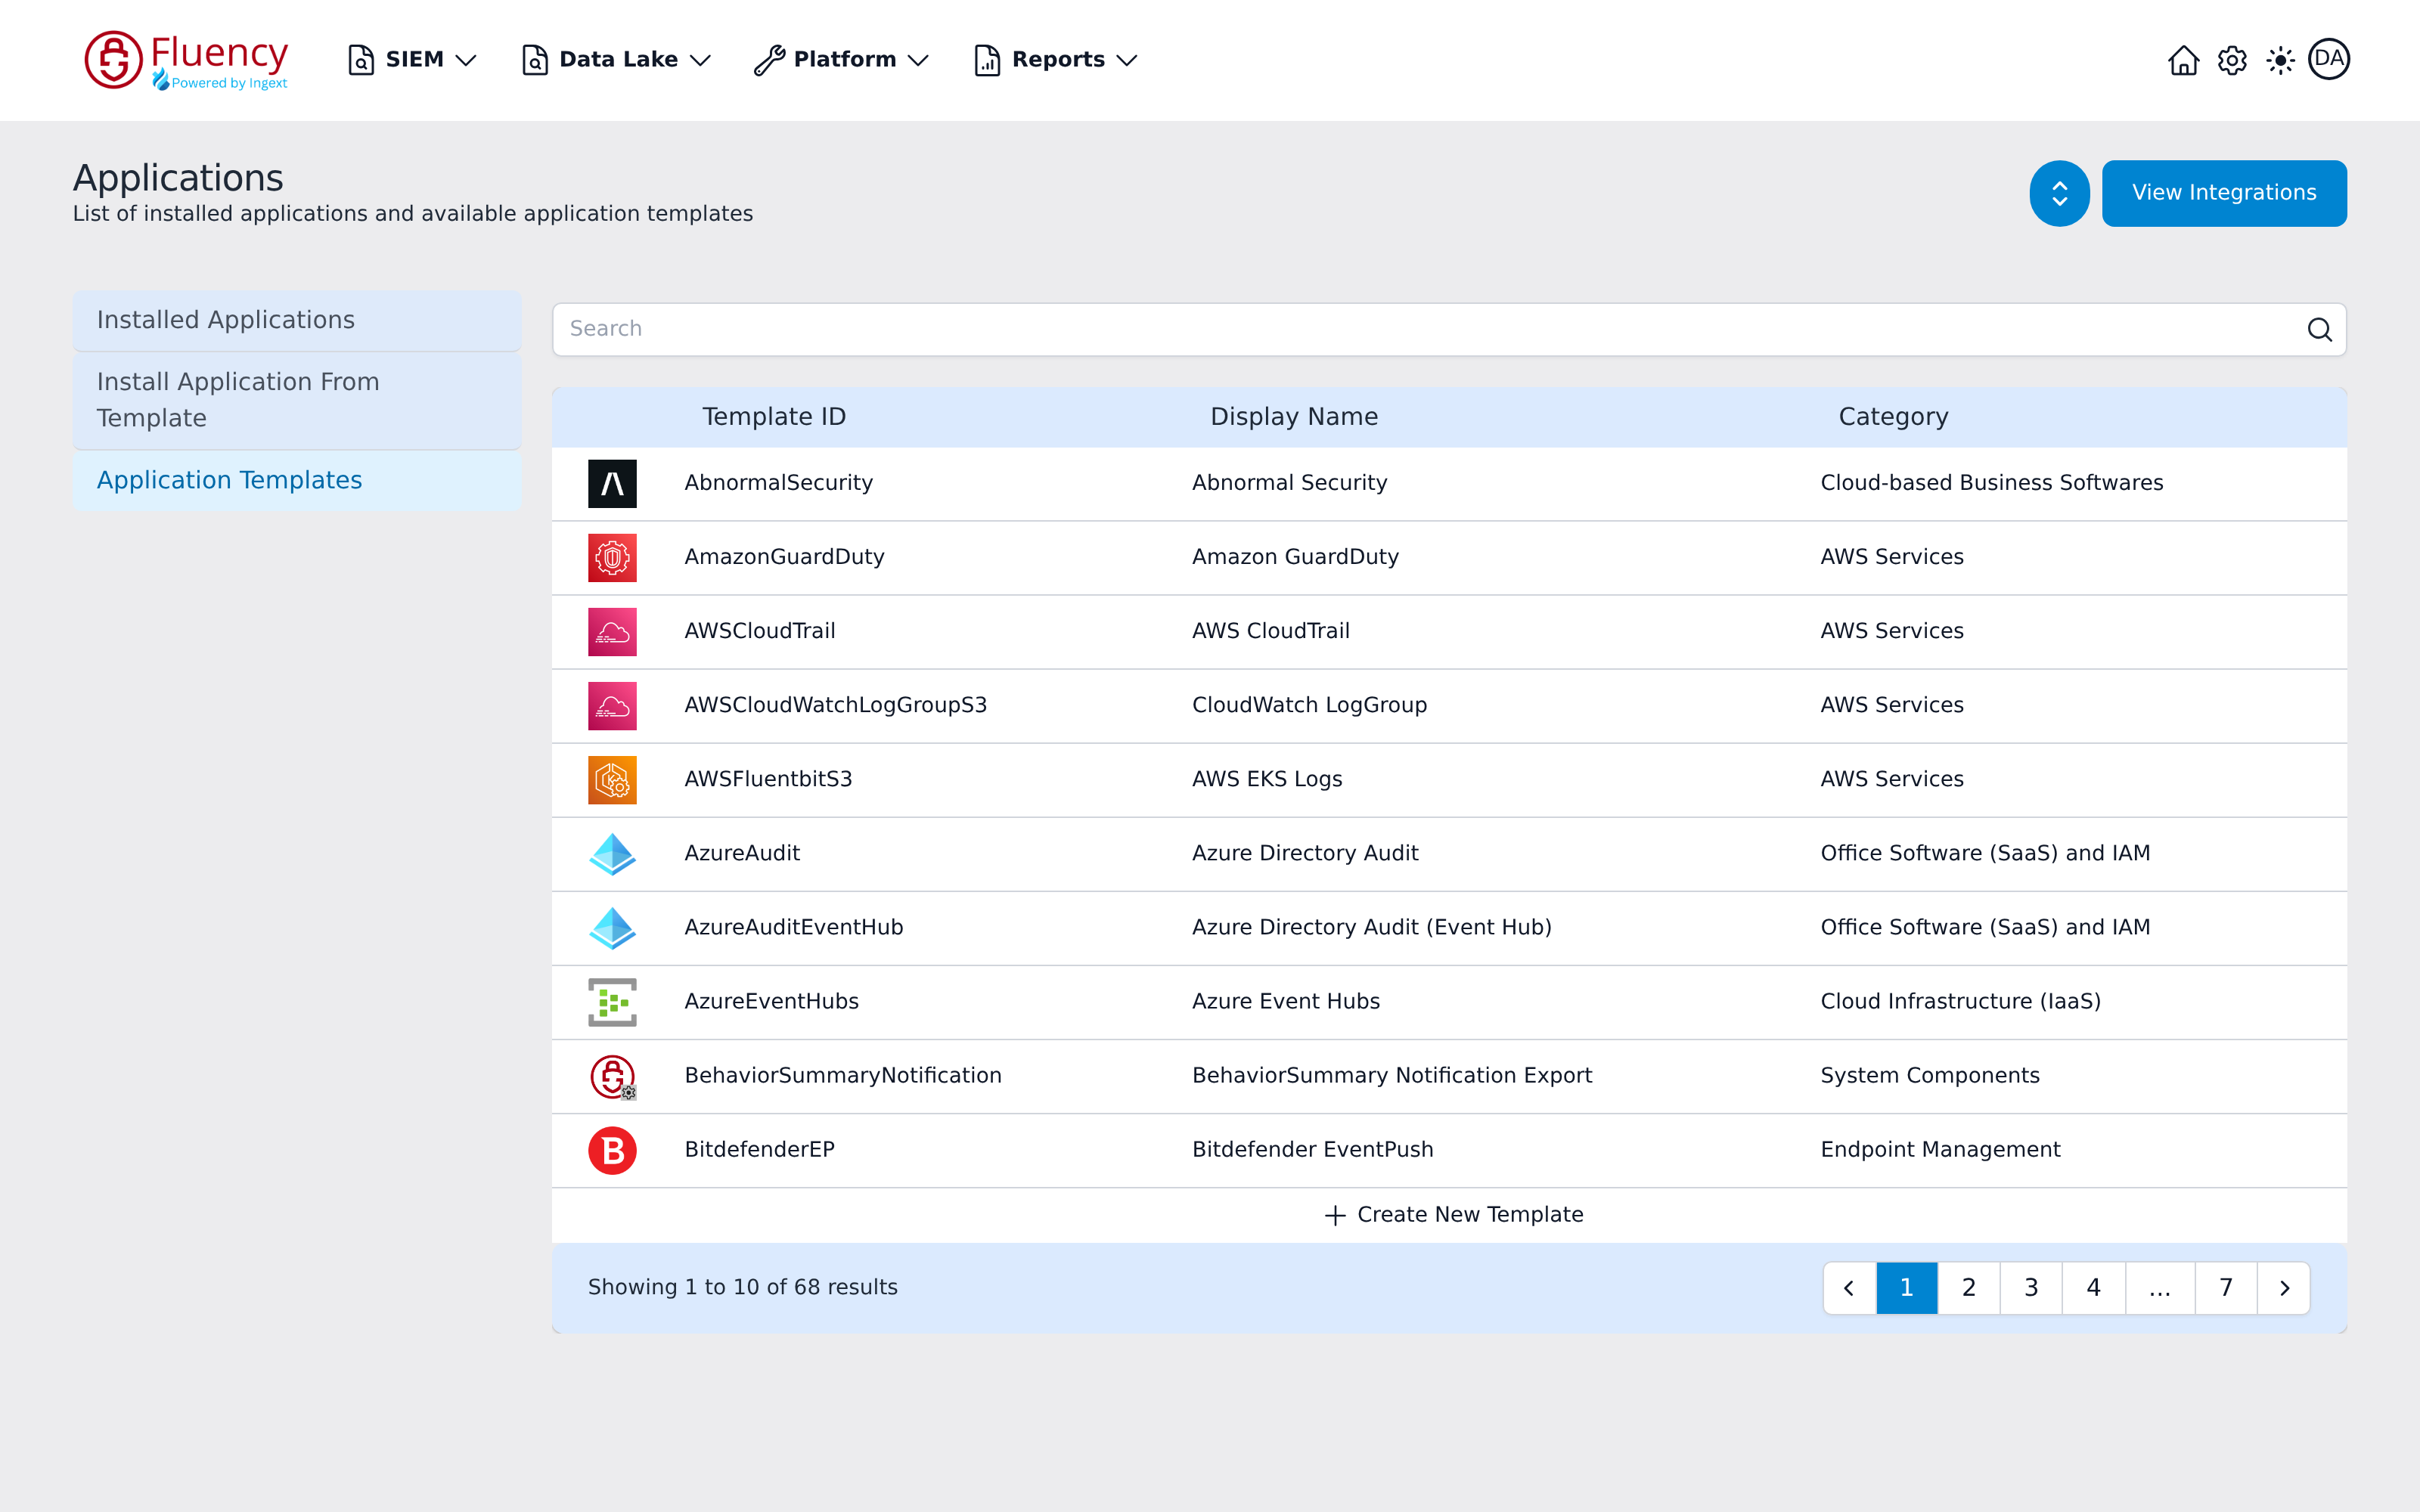This screenshot has width=2420, height=1512.
Task: Expand the Reports dropdown menu
Action: click(x=1056, y=60)
